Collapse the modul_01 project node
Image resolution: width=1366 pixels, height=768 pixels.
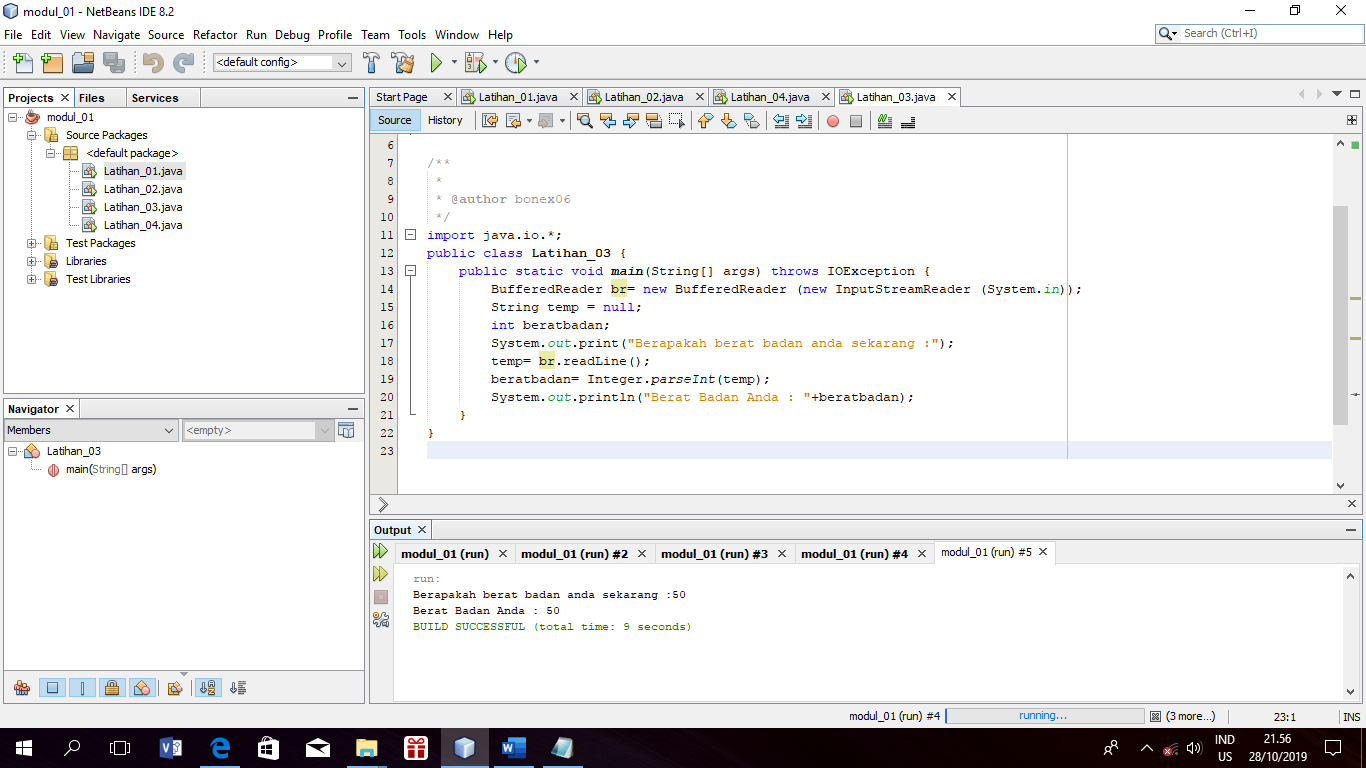13,117
